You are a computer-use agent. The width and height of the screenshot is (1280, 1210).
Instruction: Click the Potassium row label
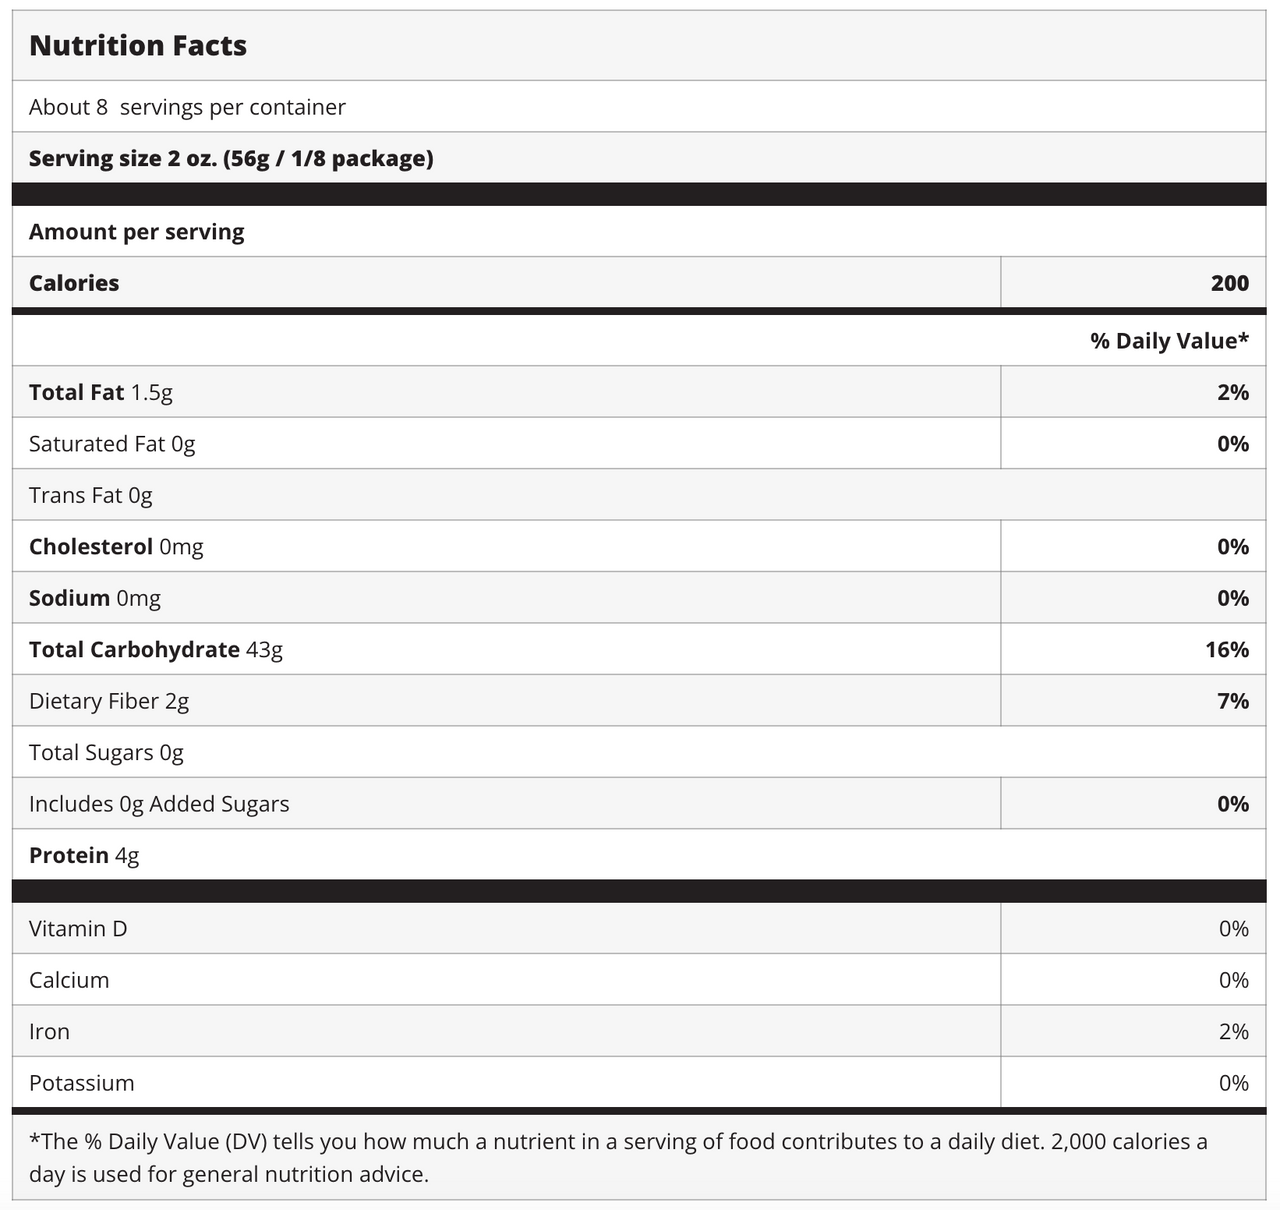pyautogui.click(x=81, y=1083)
